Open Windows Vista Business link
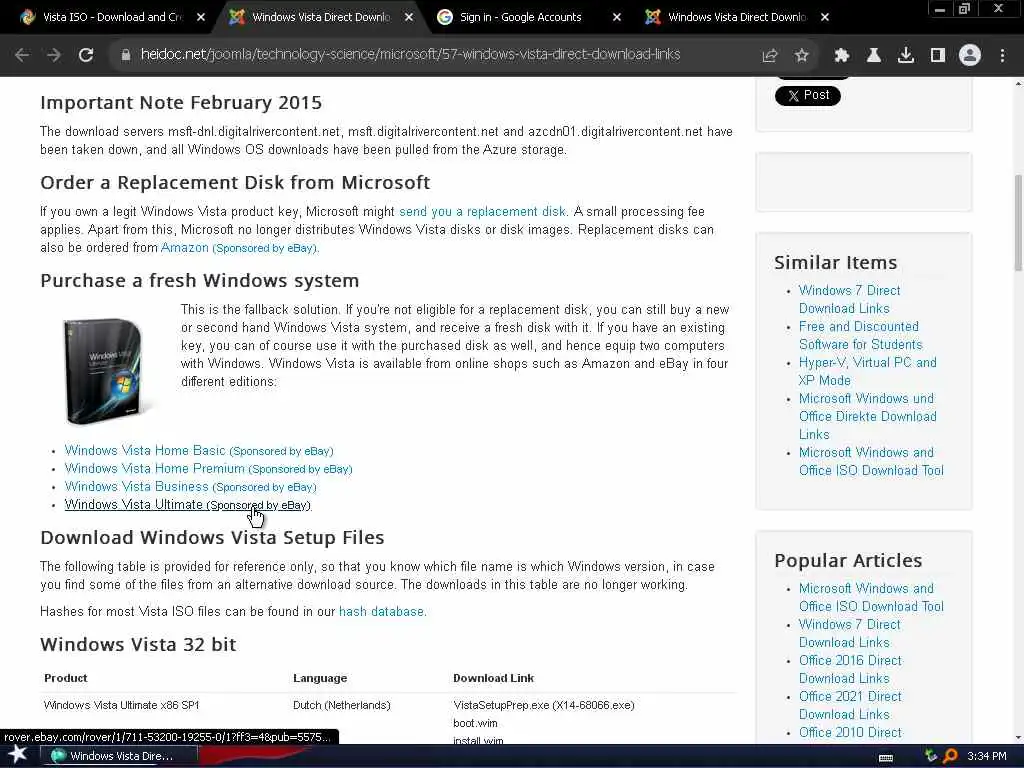Image resolution: width=1024 pixels, height=768 pixels. click(x=190, y=487)
